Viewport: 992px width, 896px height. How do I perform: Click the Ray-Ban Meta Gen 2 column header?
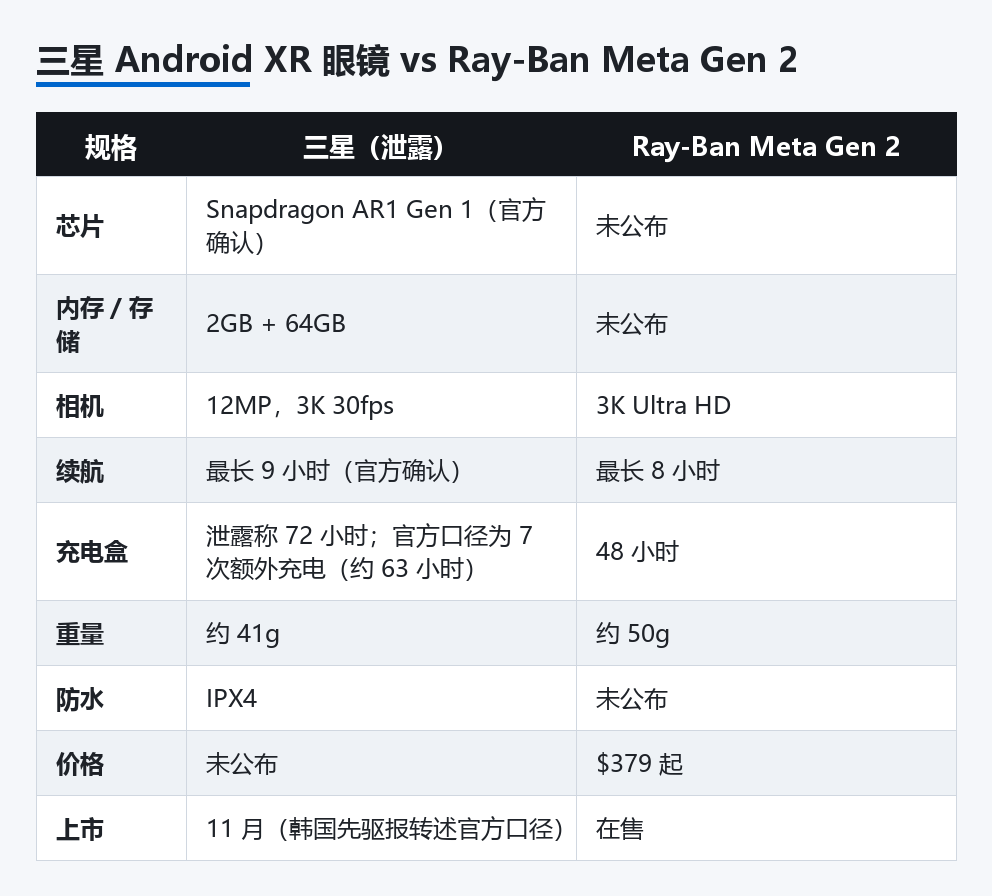(766, 145)
